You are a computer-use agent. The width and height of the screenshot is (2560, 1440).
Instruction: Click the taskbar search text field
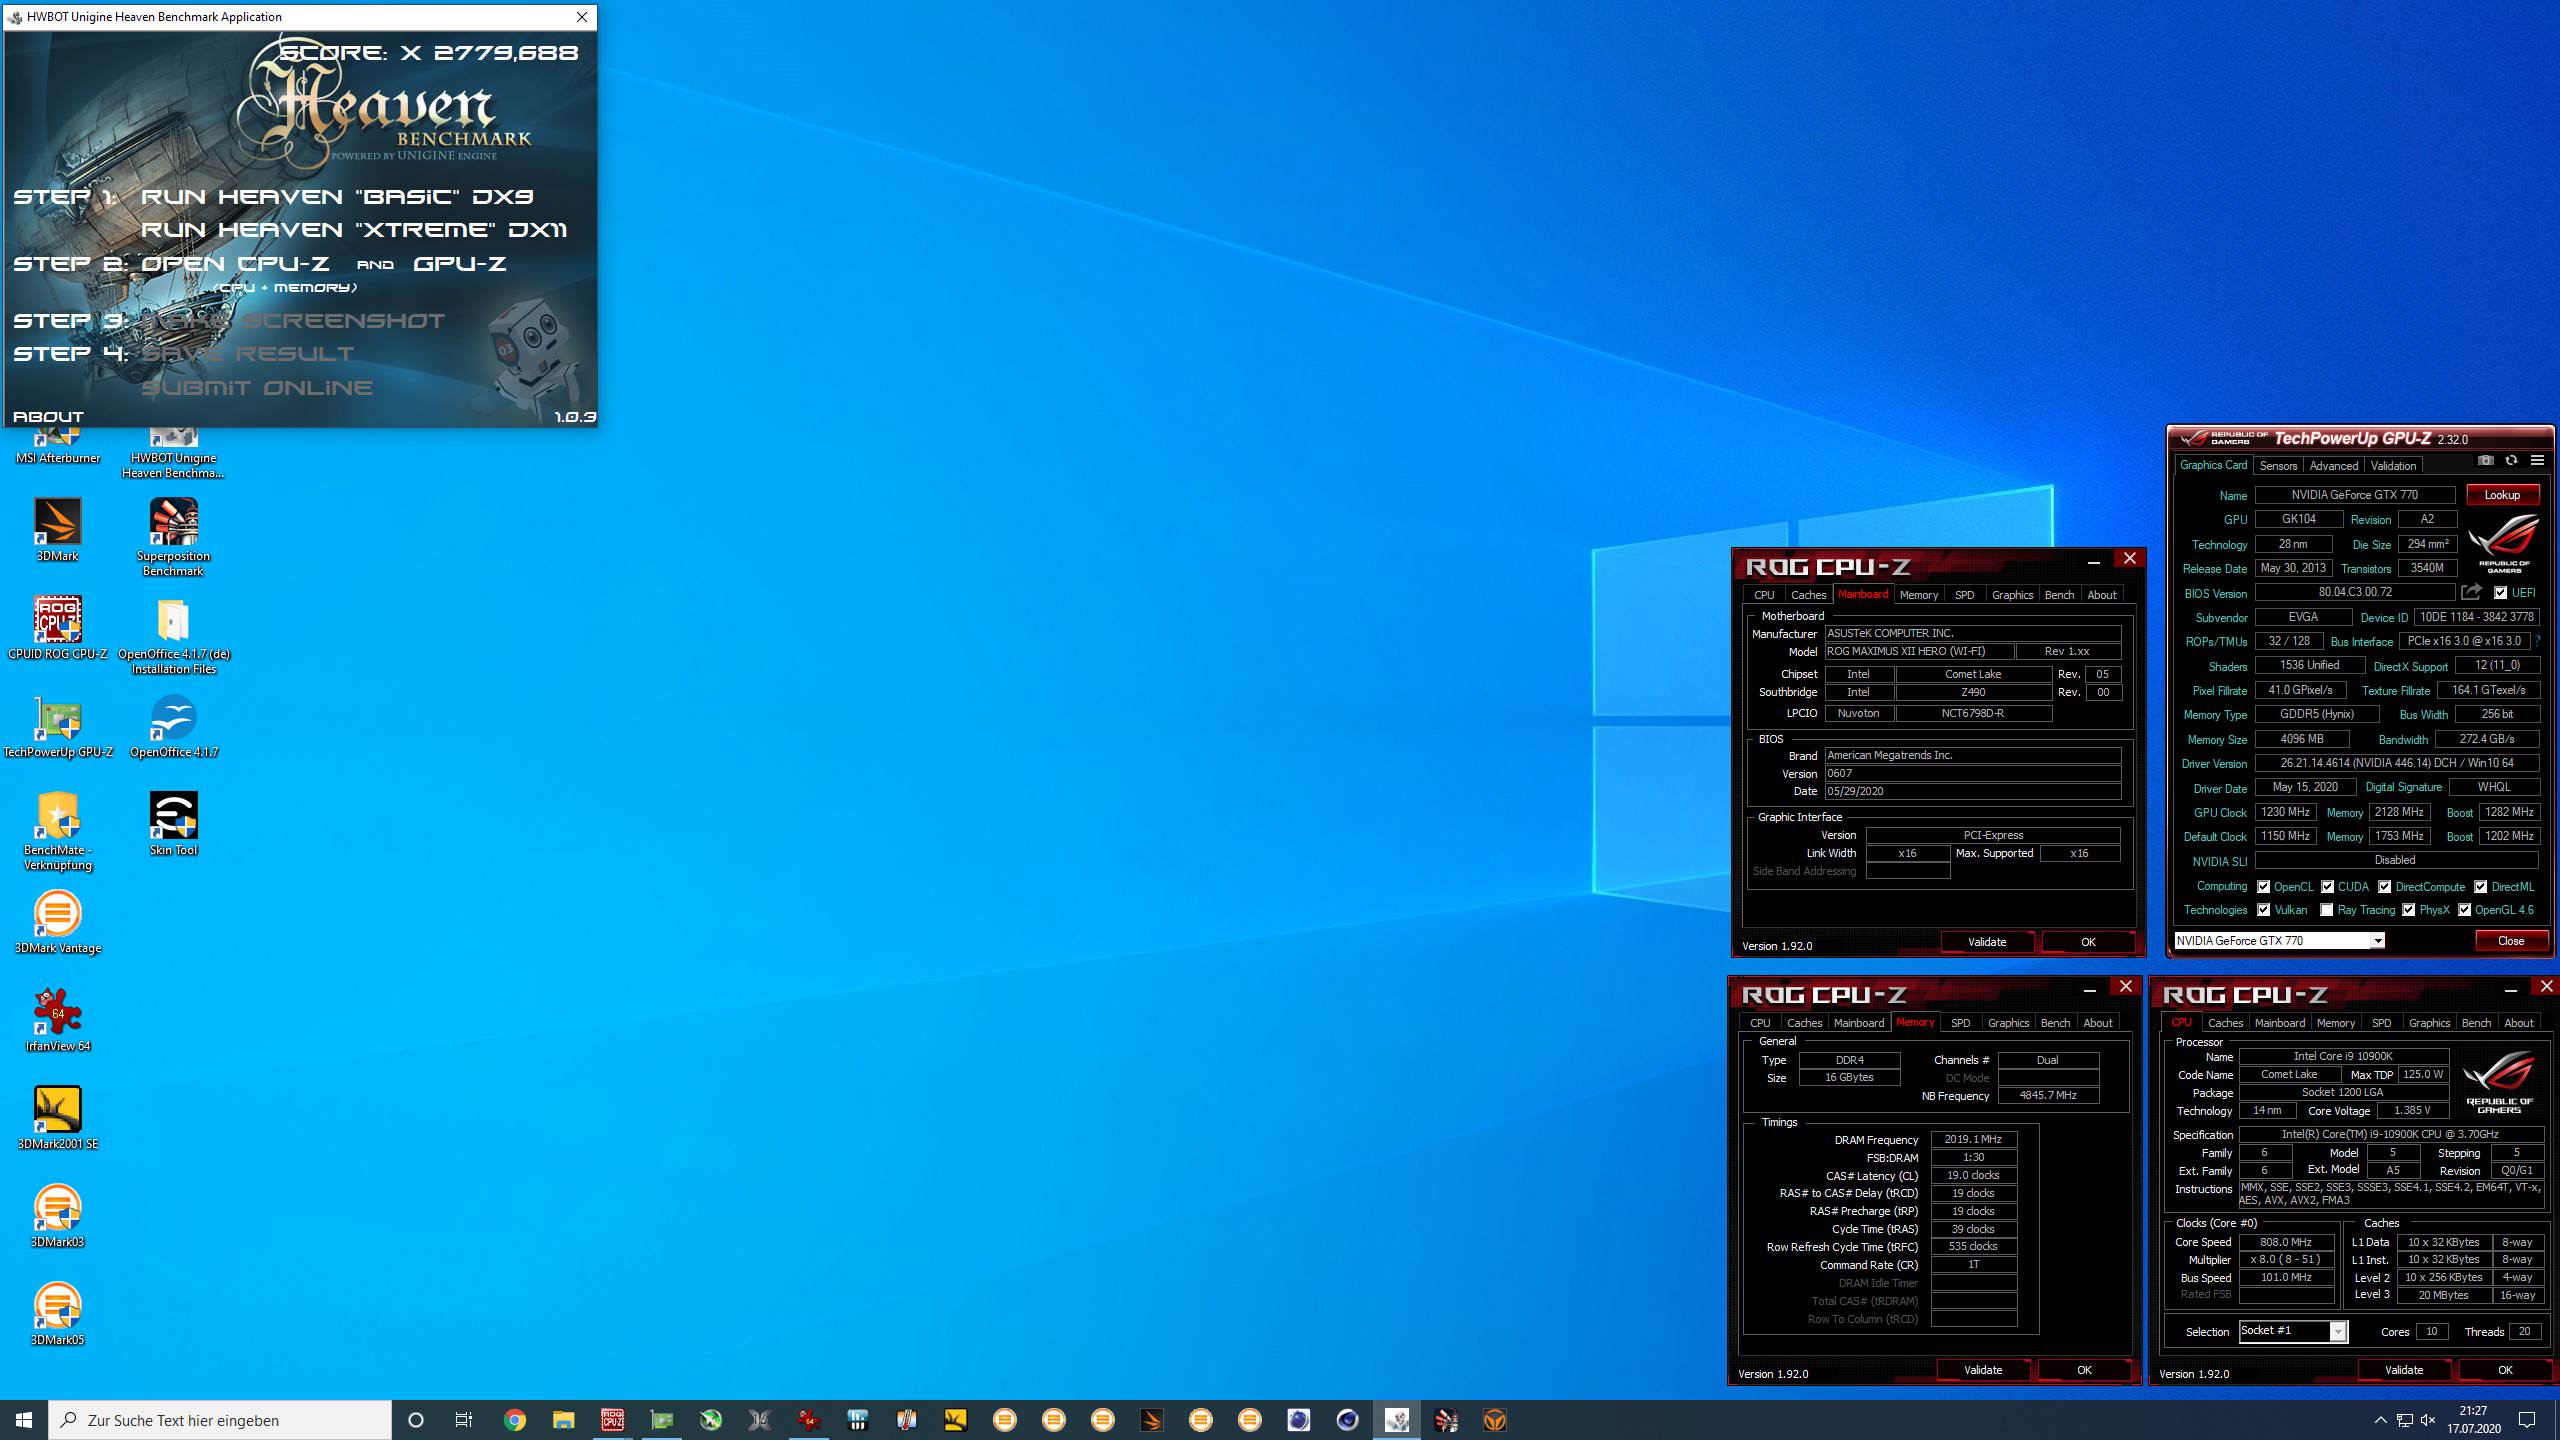point(220,1420)
